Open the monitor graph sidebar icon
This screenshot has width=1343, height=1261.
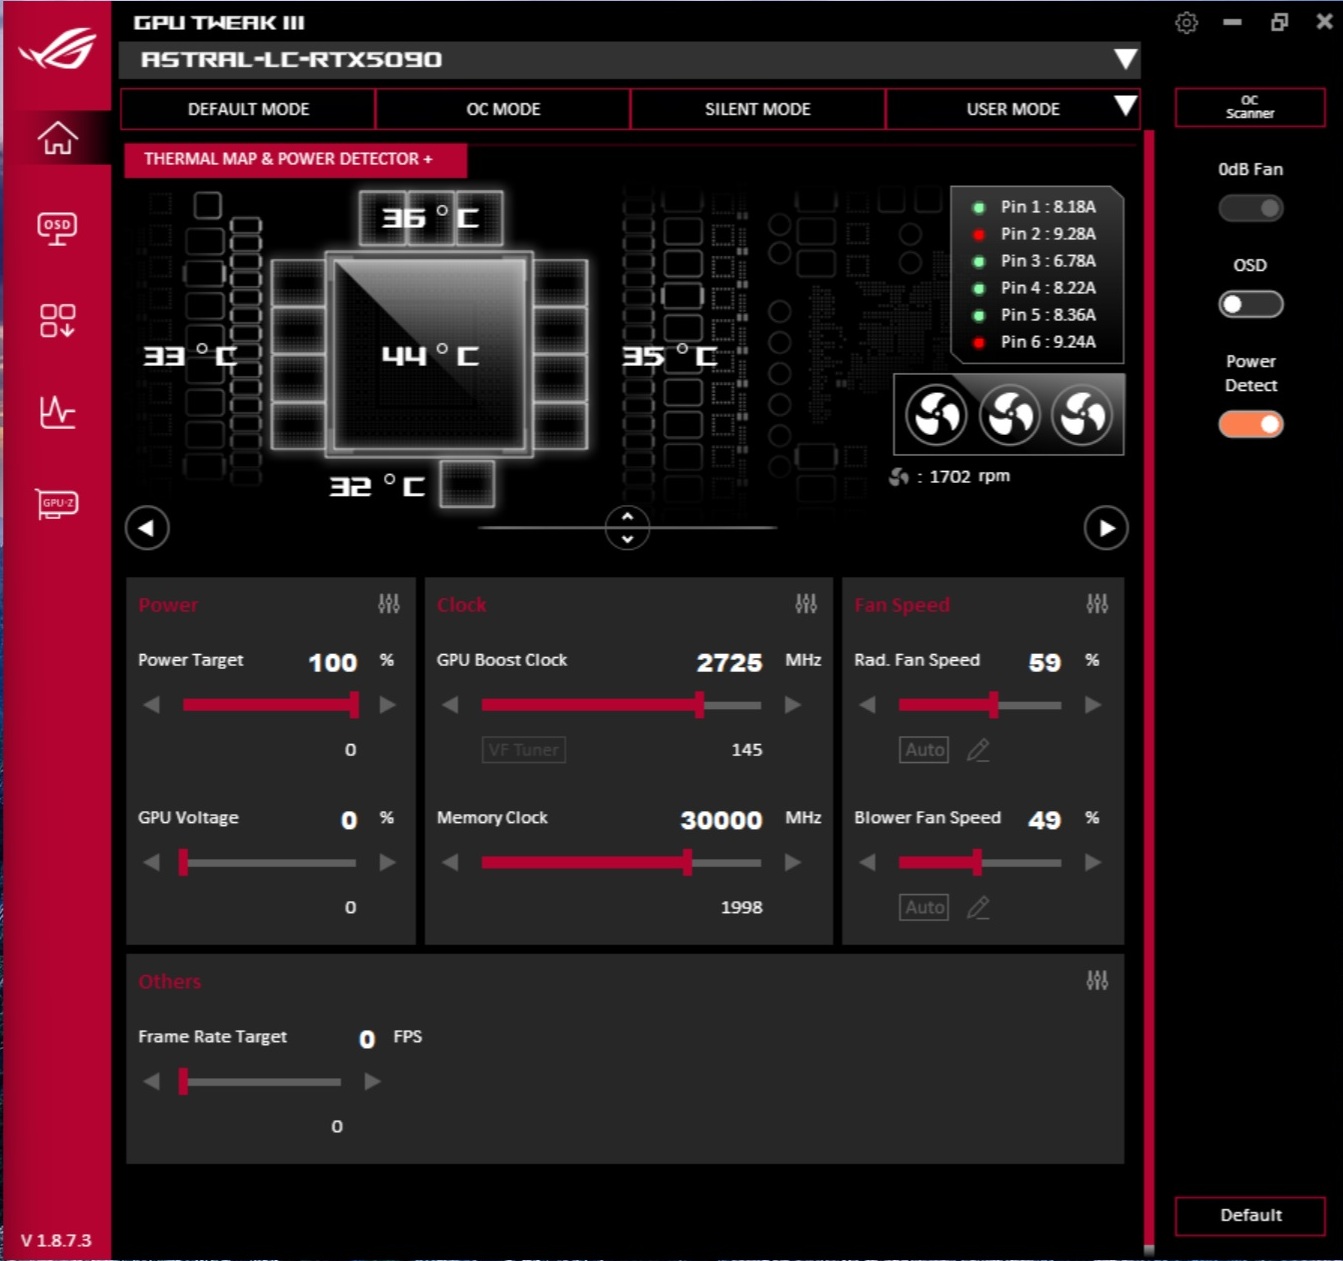click(57, 411)
